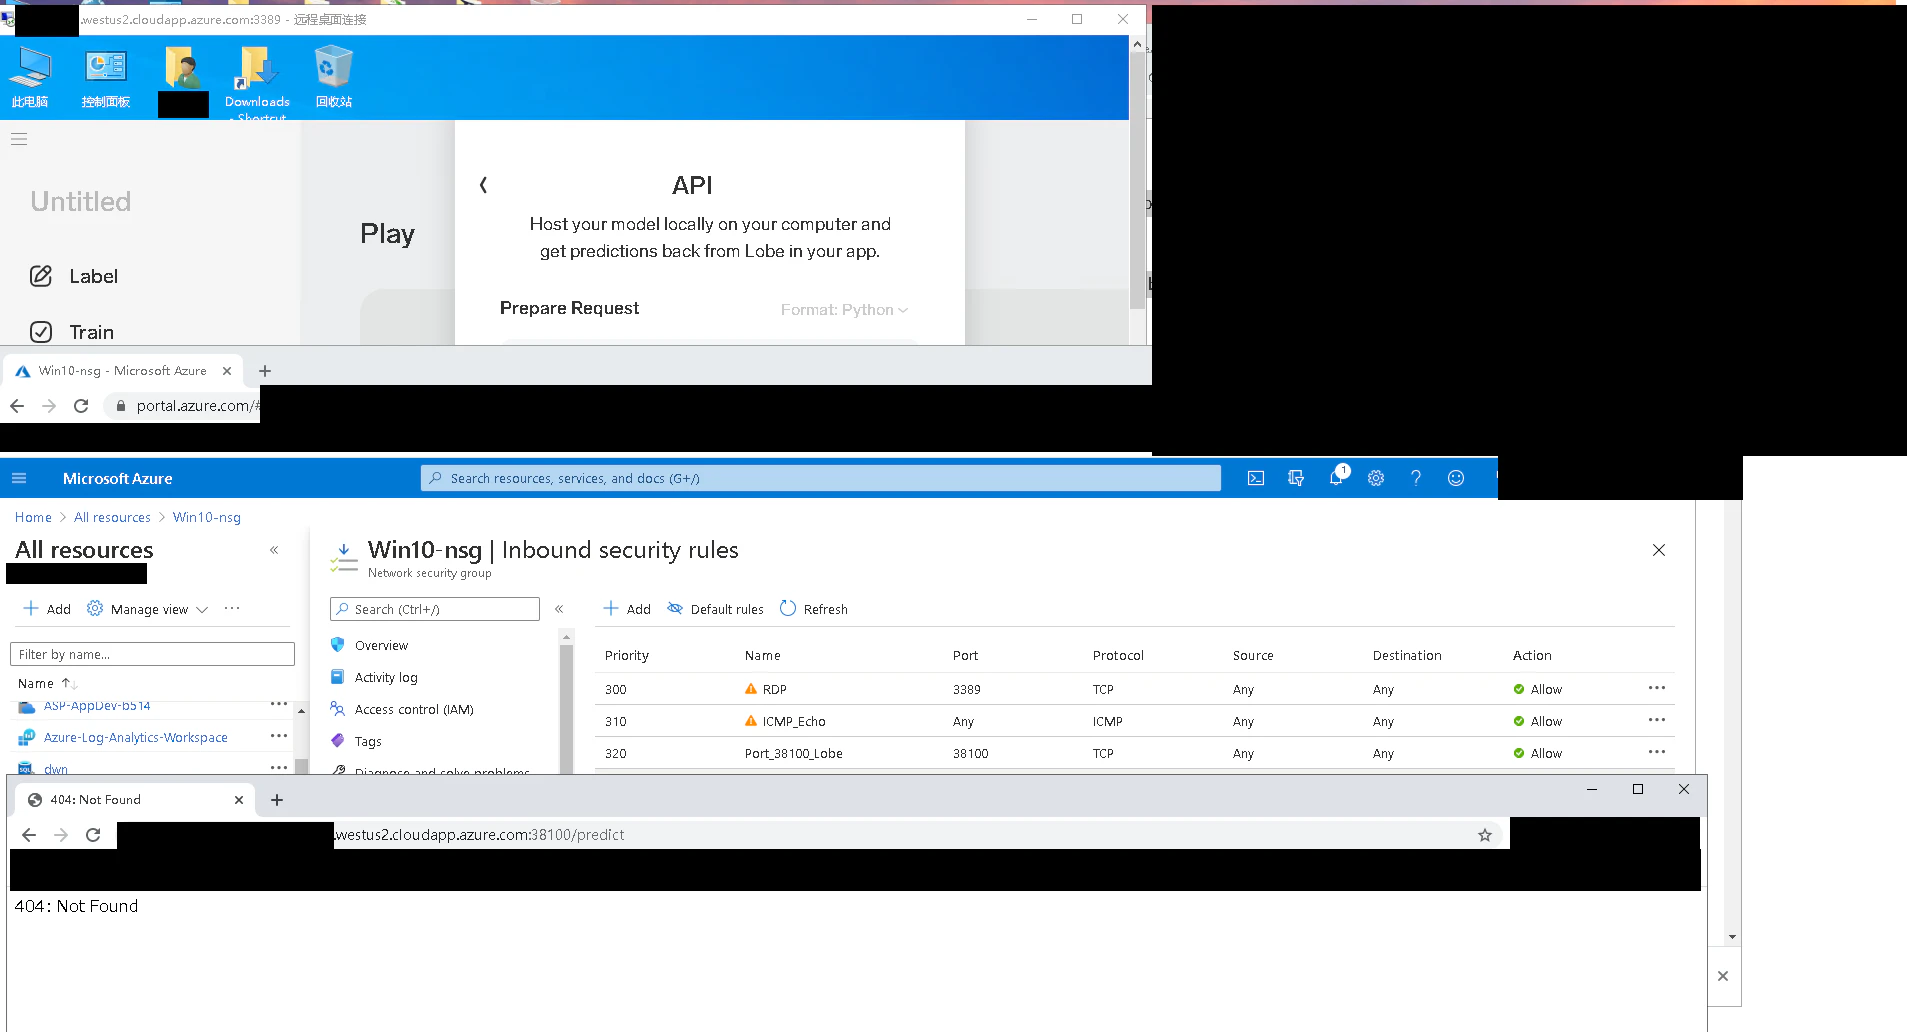Open the Azure Cloud Shell icon
The height and width of the screenshot is (1032, 1907).
coord(1256,478)
